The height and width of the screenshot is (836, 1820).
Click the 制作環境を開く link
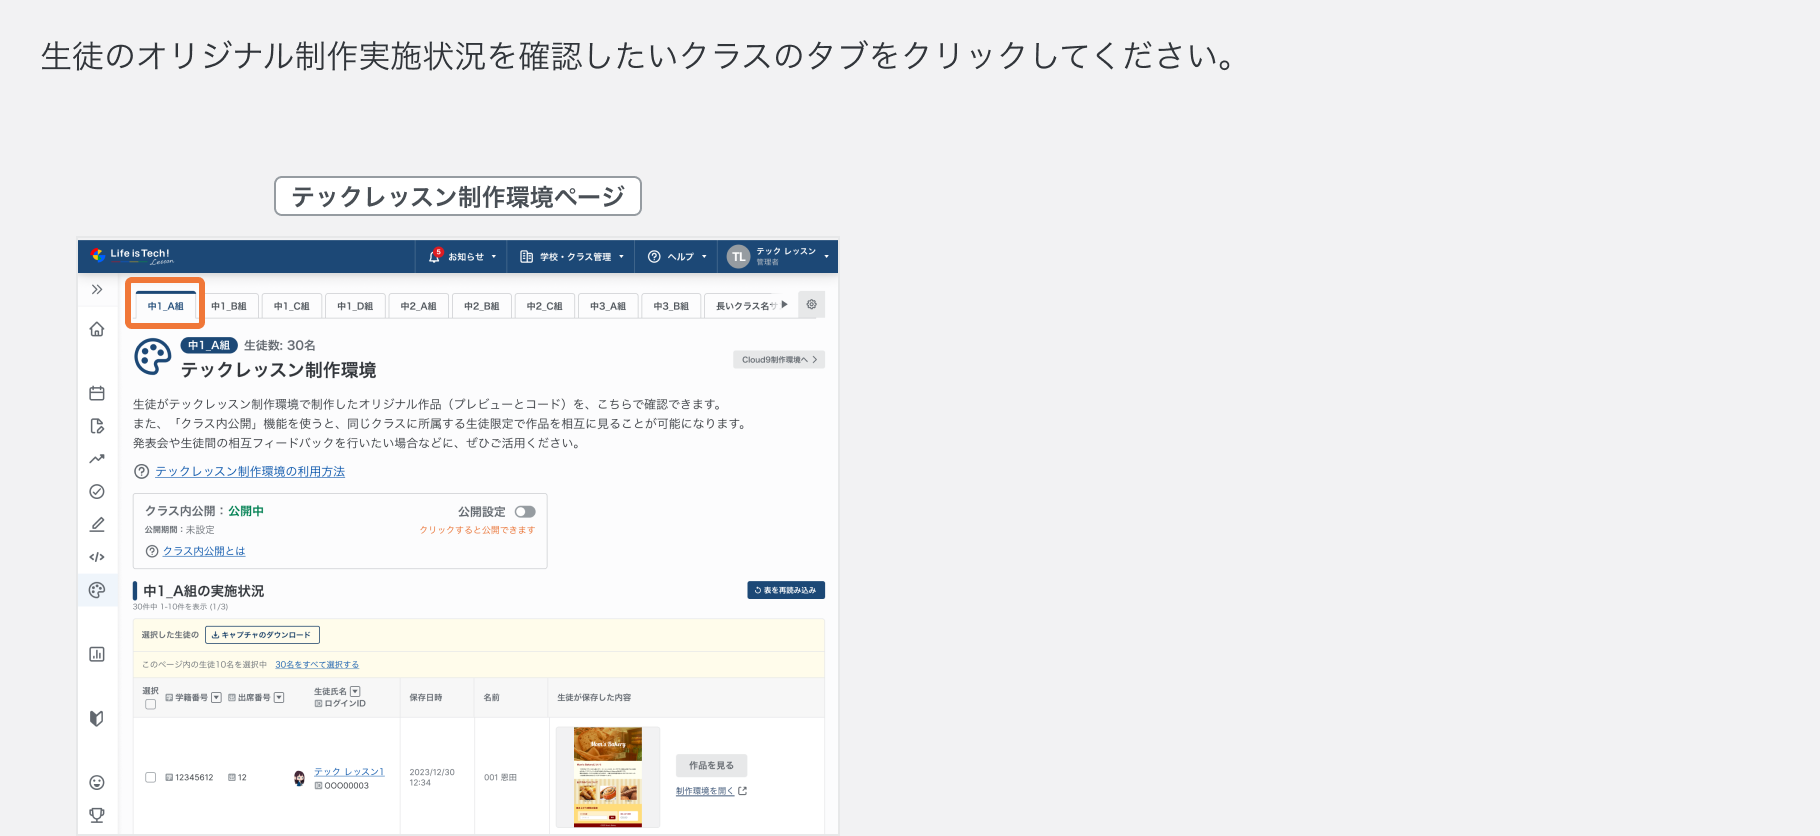point(705,791)
